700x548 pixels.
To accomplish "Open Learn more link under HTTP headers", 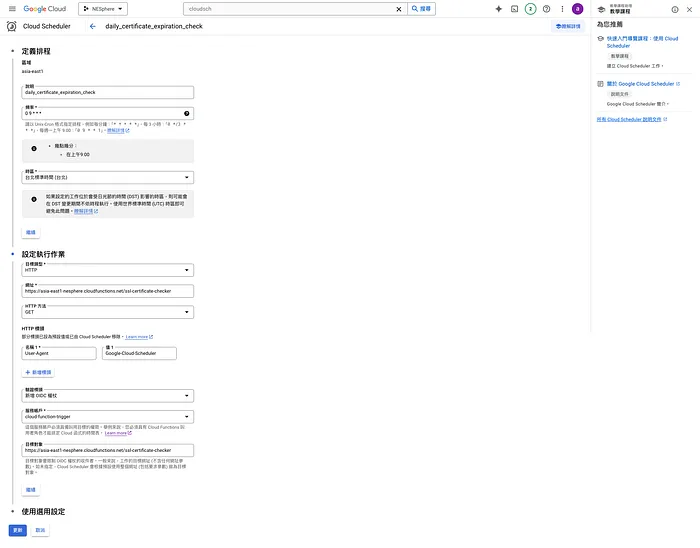I will [x=139, y=337].
